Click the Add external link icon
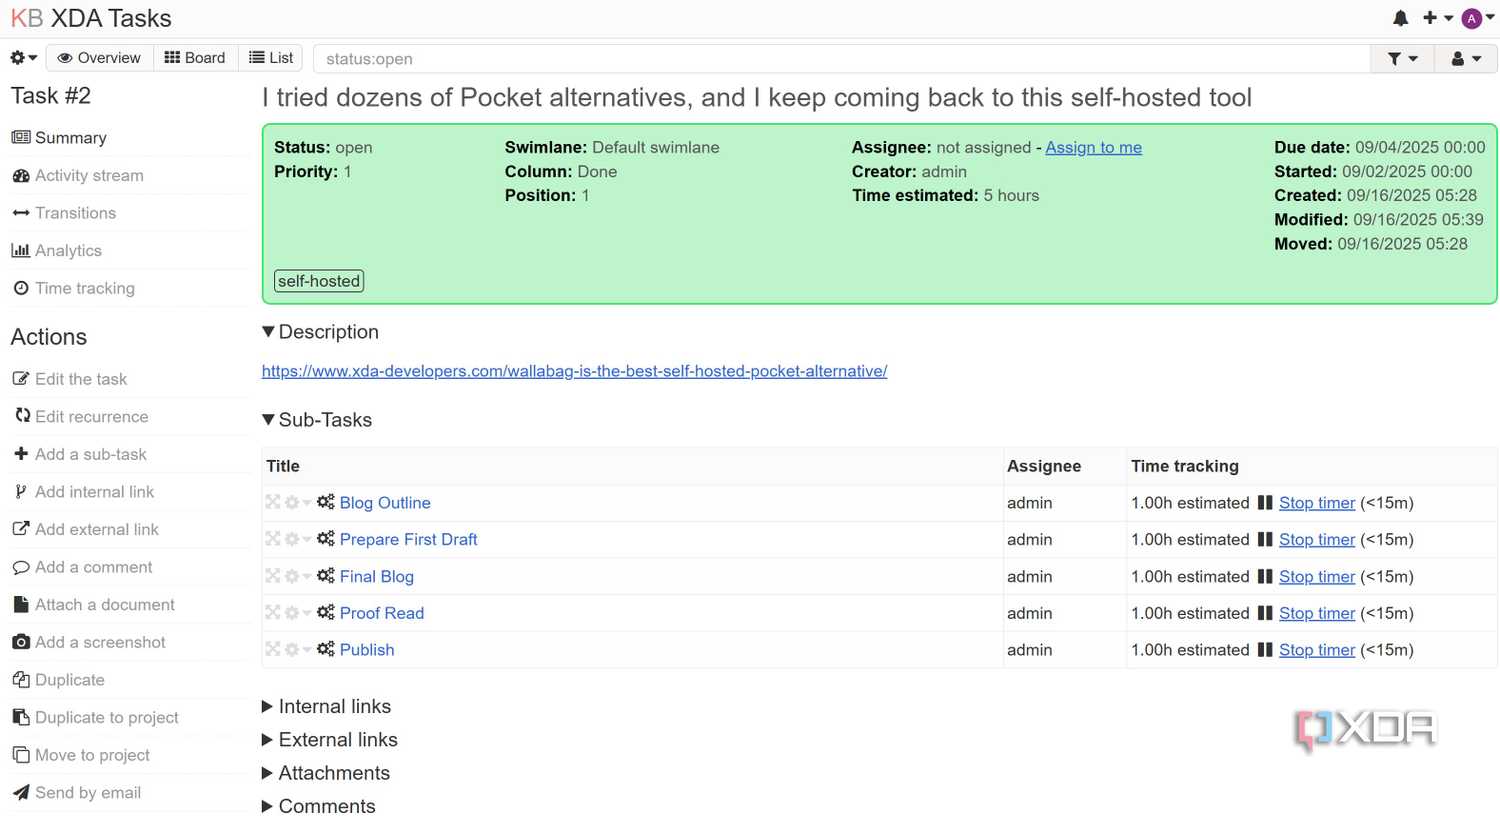The width and height of the screenshot is (1500, 817). pos(21,529)
